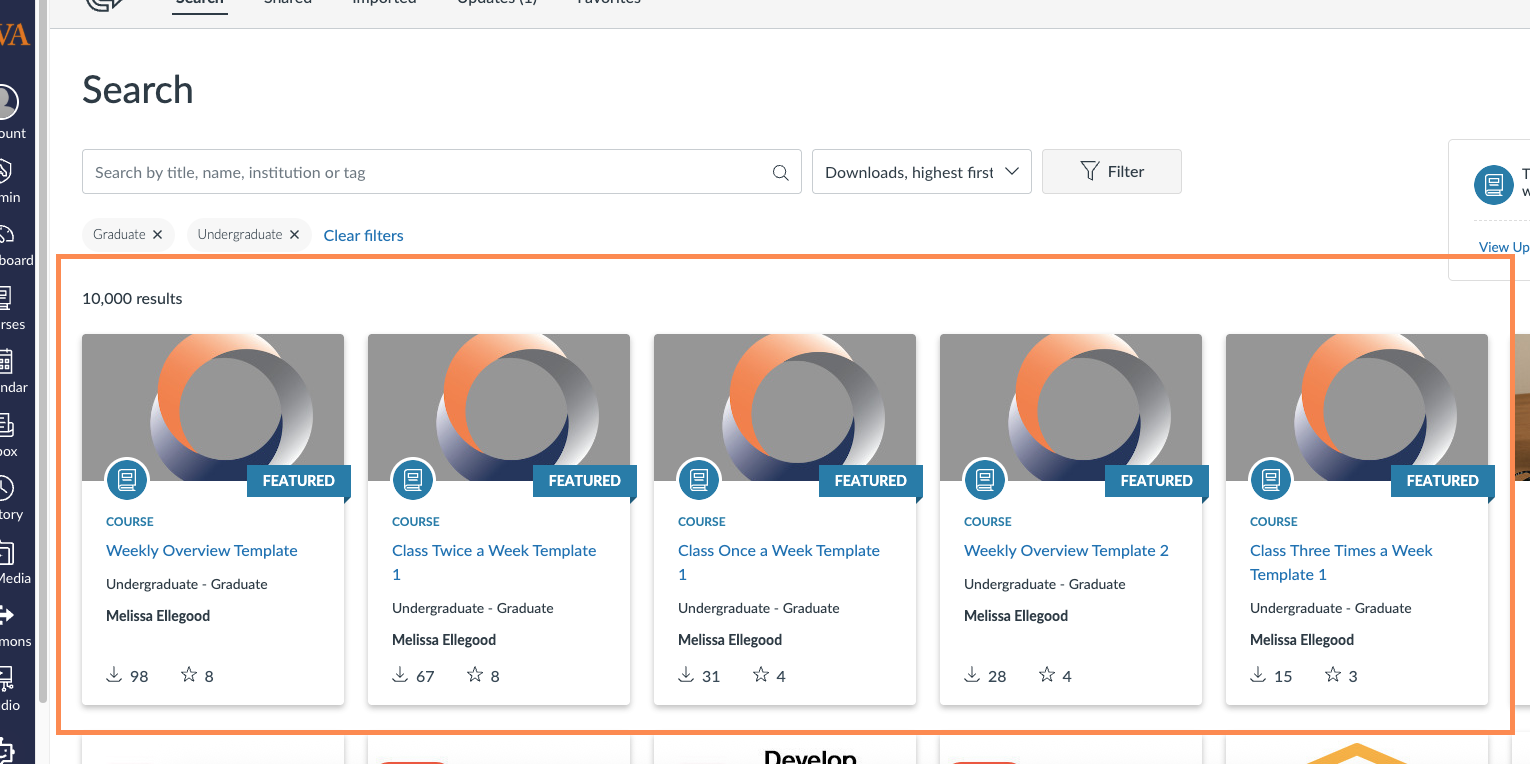
Task: Click the Commons logo at top
Action: click(x=105, y=4)
